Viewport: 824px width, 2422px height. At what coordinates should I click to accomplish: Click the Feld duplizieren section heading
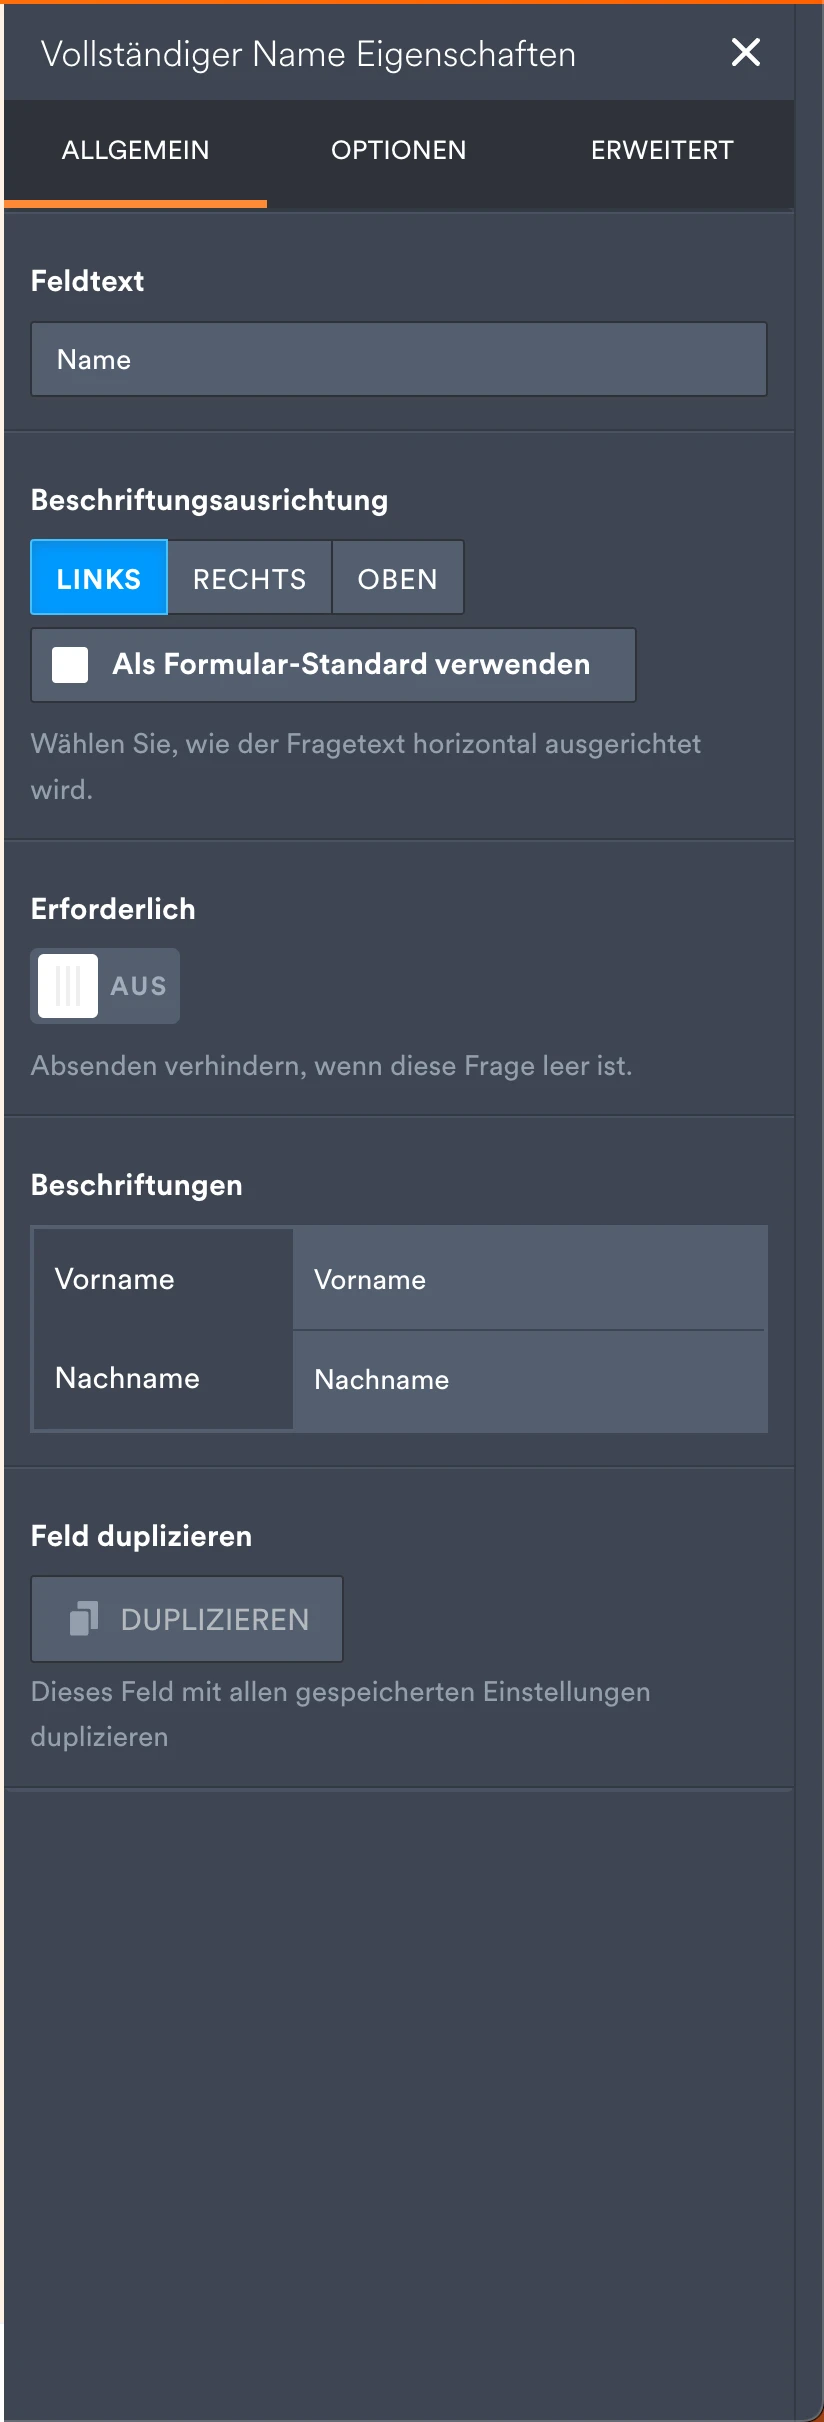(141, 1535)
